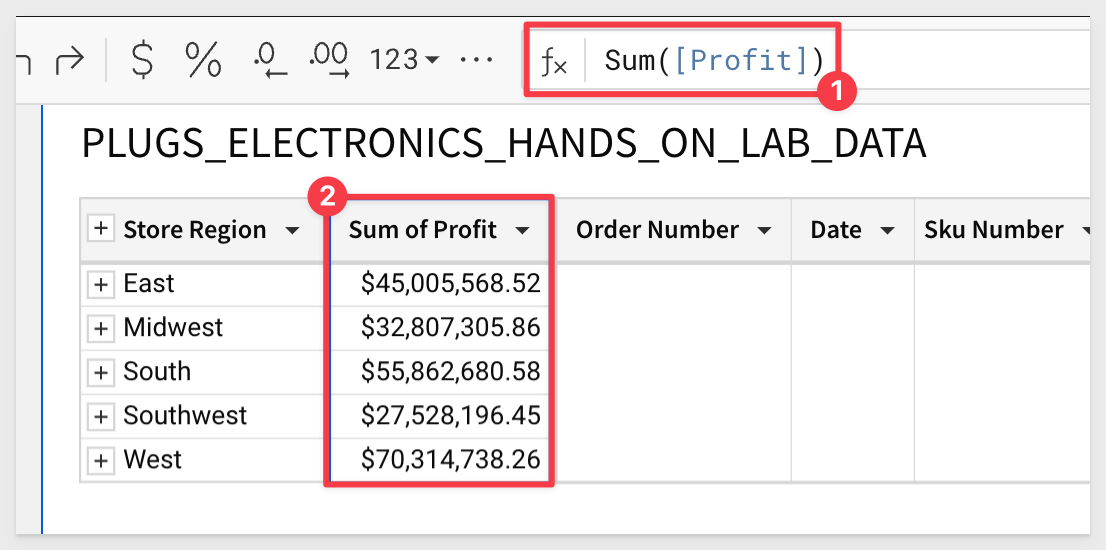This screenshot has width=1106, height=550.
Task: Expand the Store Region grouping header
Action: [x=101, y=229]
